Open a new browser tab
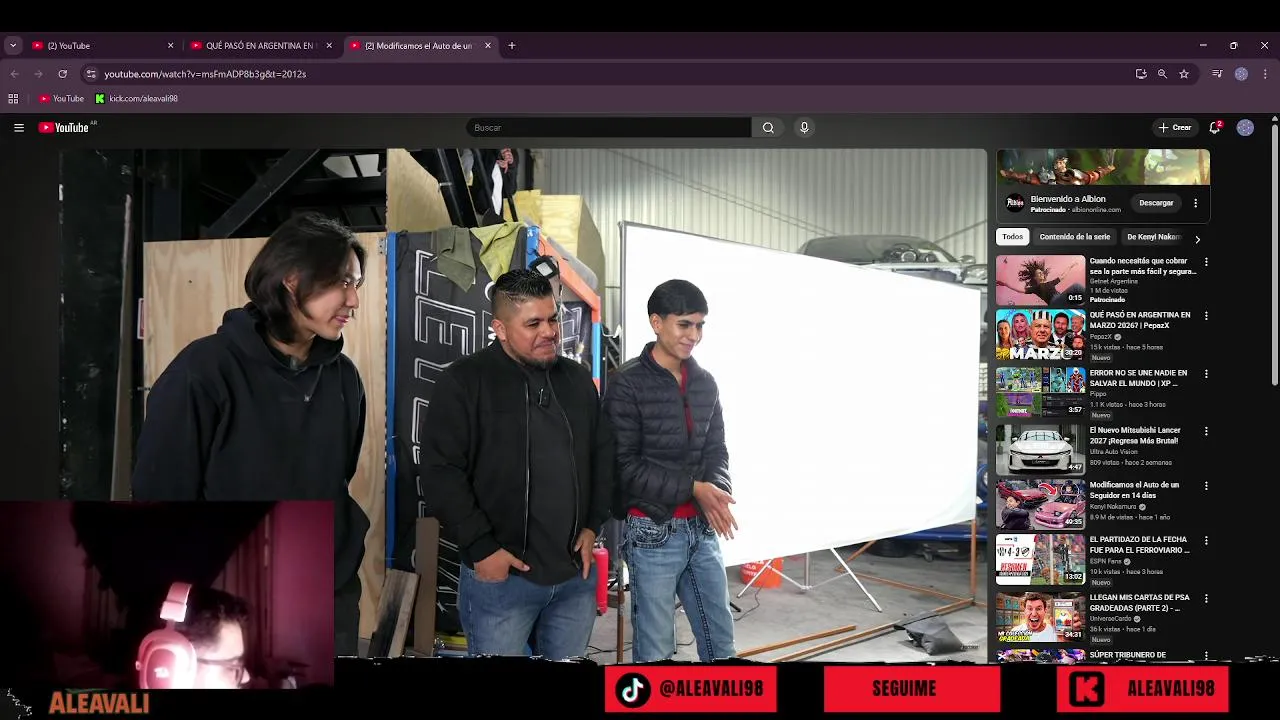1280x720 pixels. pos(512,46)
